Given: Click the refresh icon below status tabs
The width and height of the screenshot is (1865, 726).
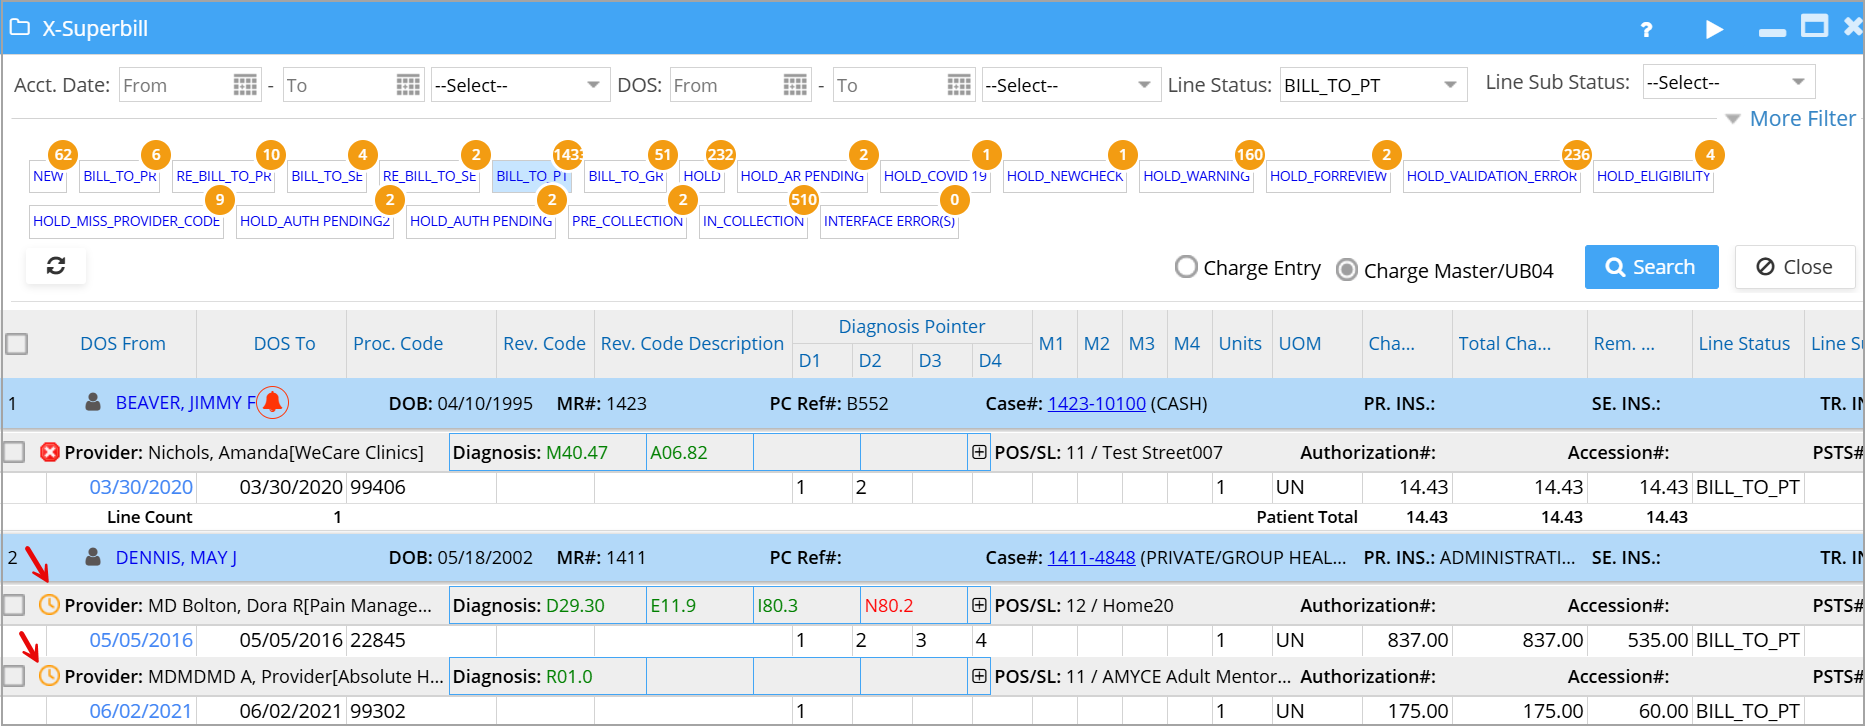Looking at the screenshot, I should point(56,266).
